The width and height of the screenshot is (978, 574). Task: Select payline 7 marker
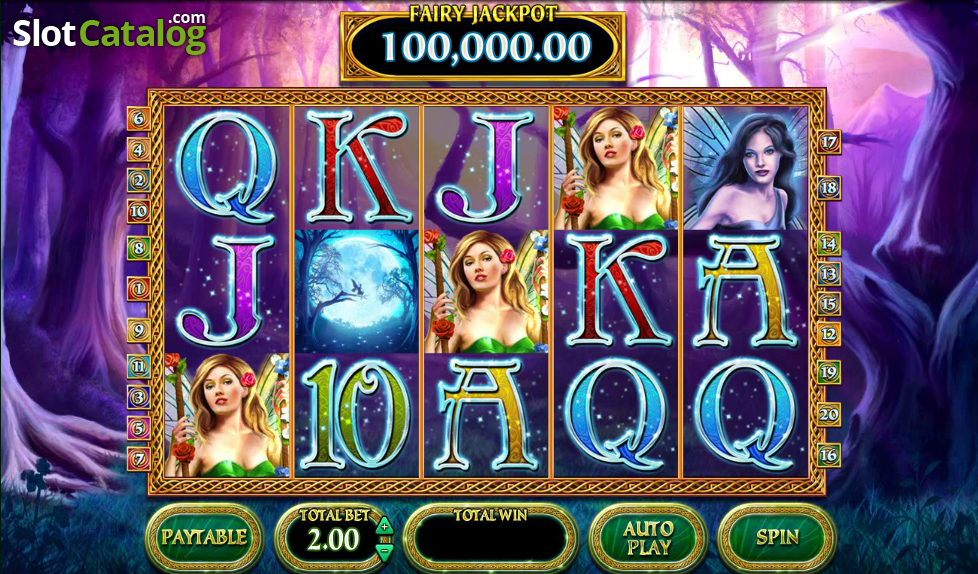[138, 459]
